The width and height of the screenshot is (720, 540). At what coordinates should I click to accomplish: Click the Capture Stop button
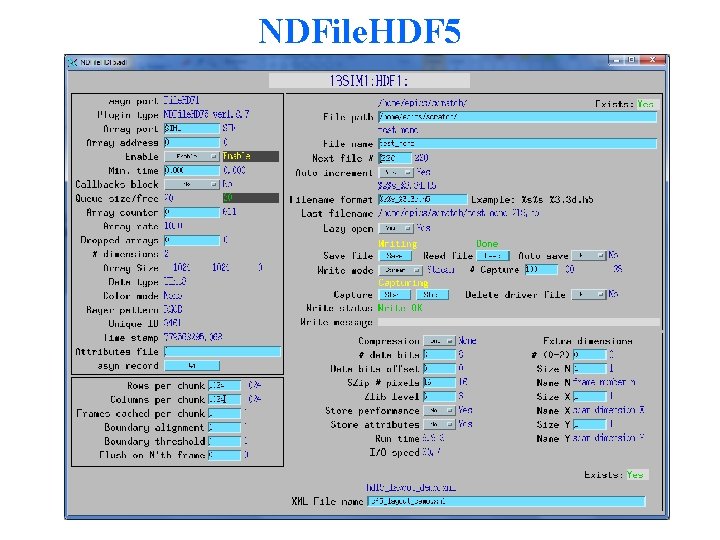click(433, 294)
